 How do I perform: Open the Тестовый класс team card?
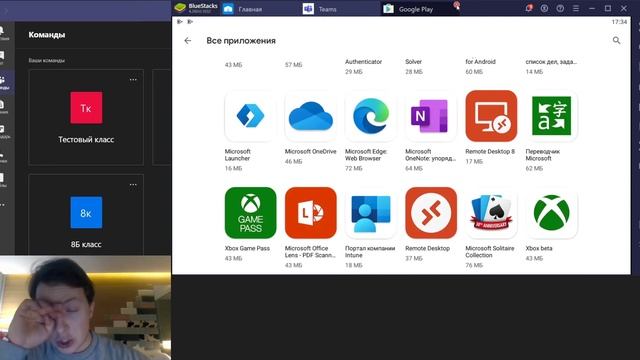coord(86,117)
